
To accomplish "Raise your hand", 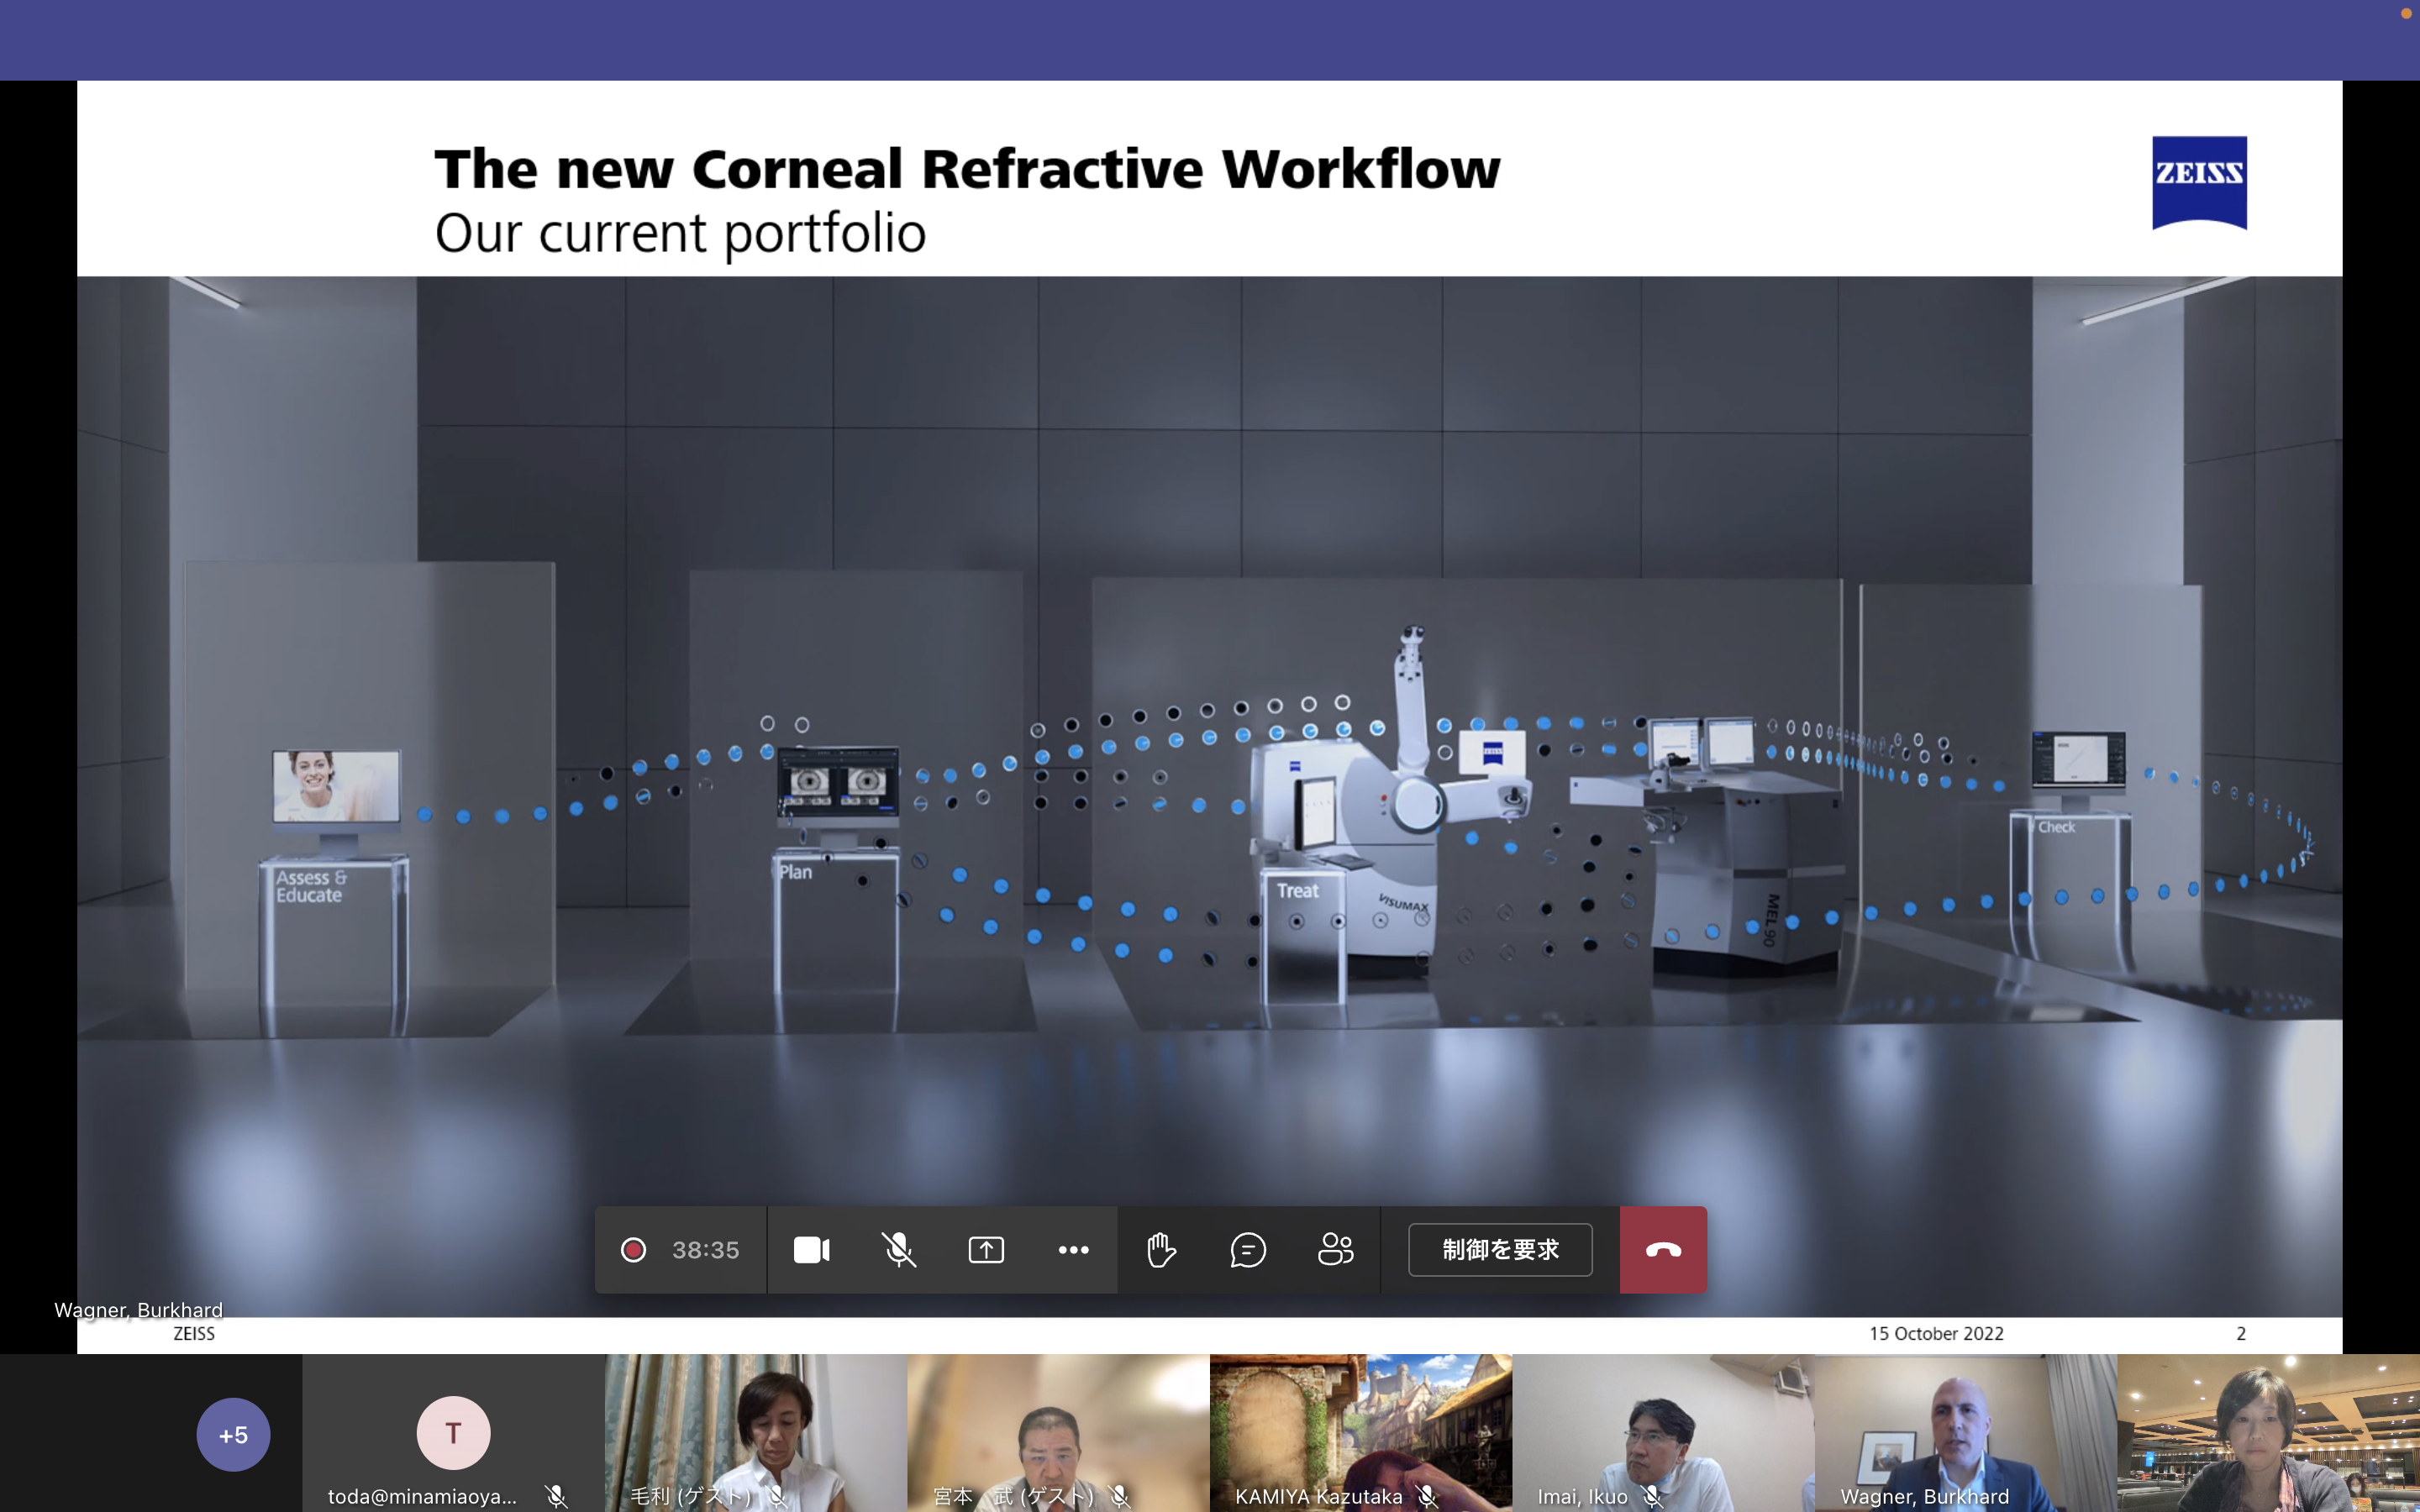I will point(1161,1250).
